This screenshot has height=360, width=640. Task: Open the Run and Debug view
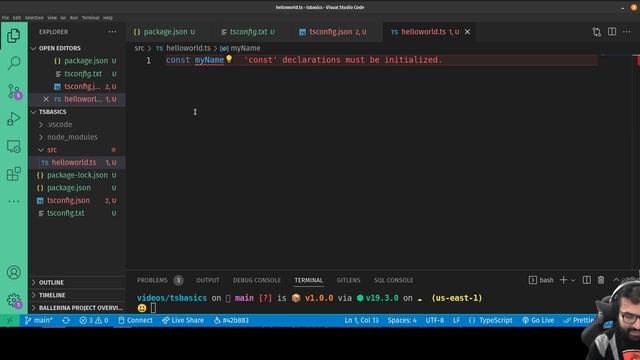(13, 119)
